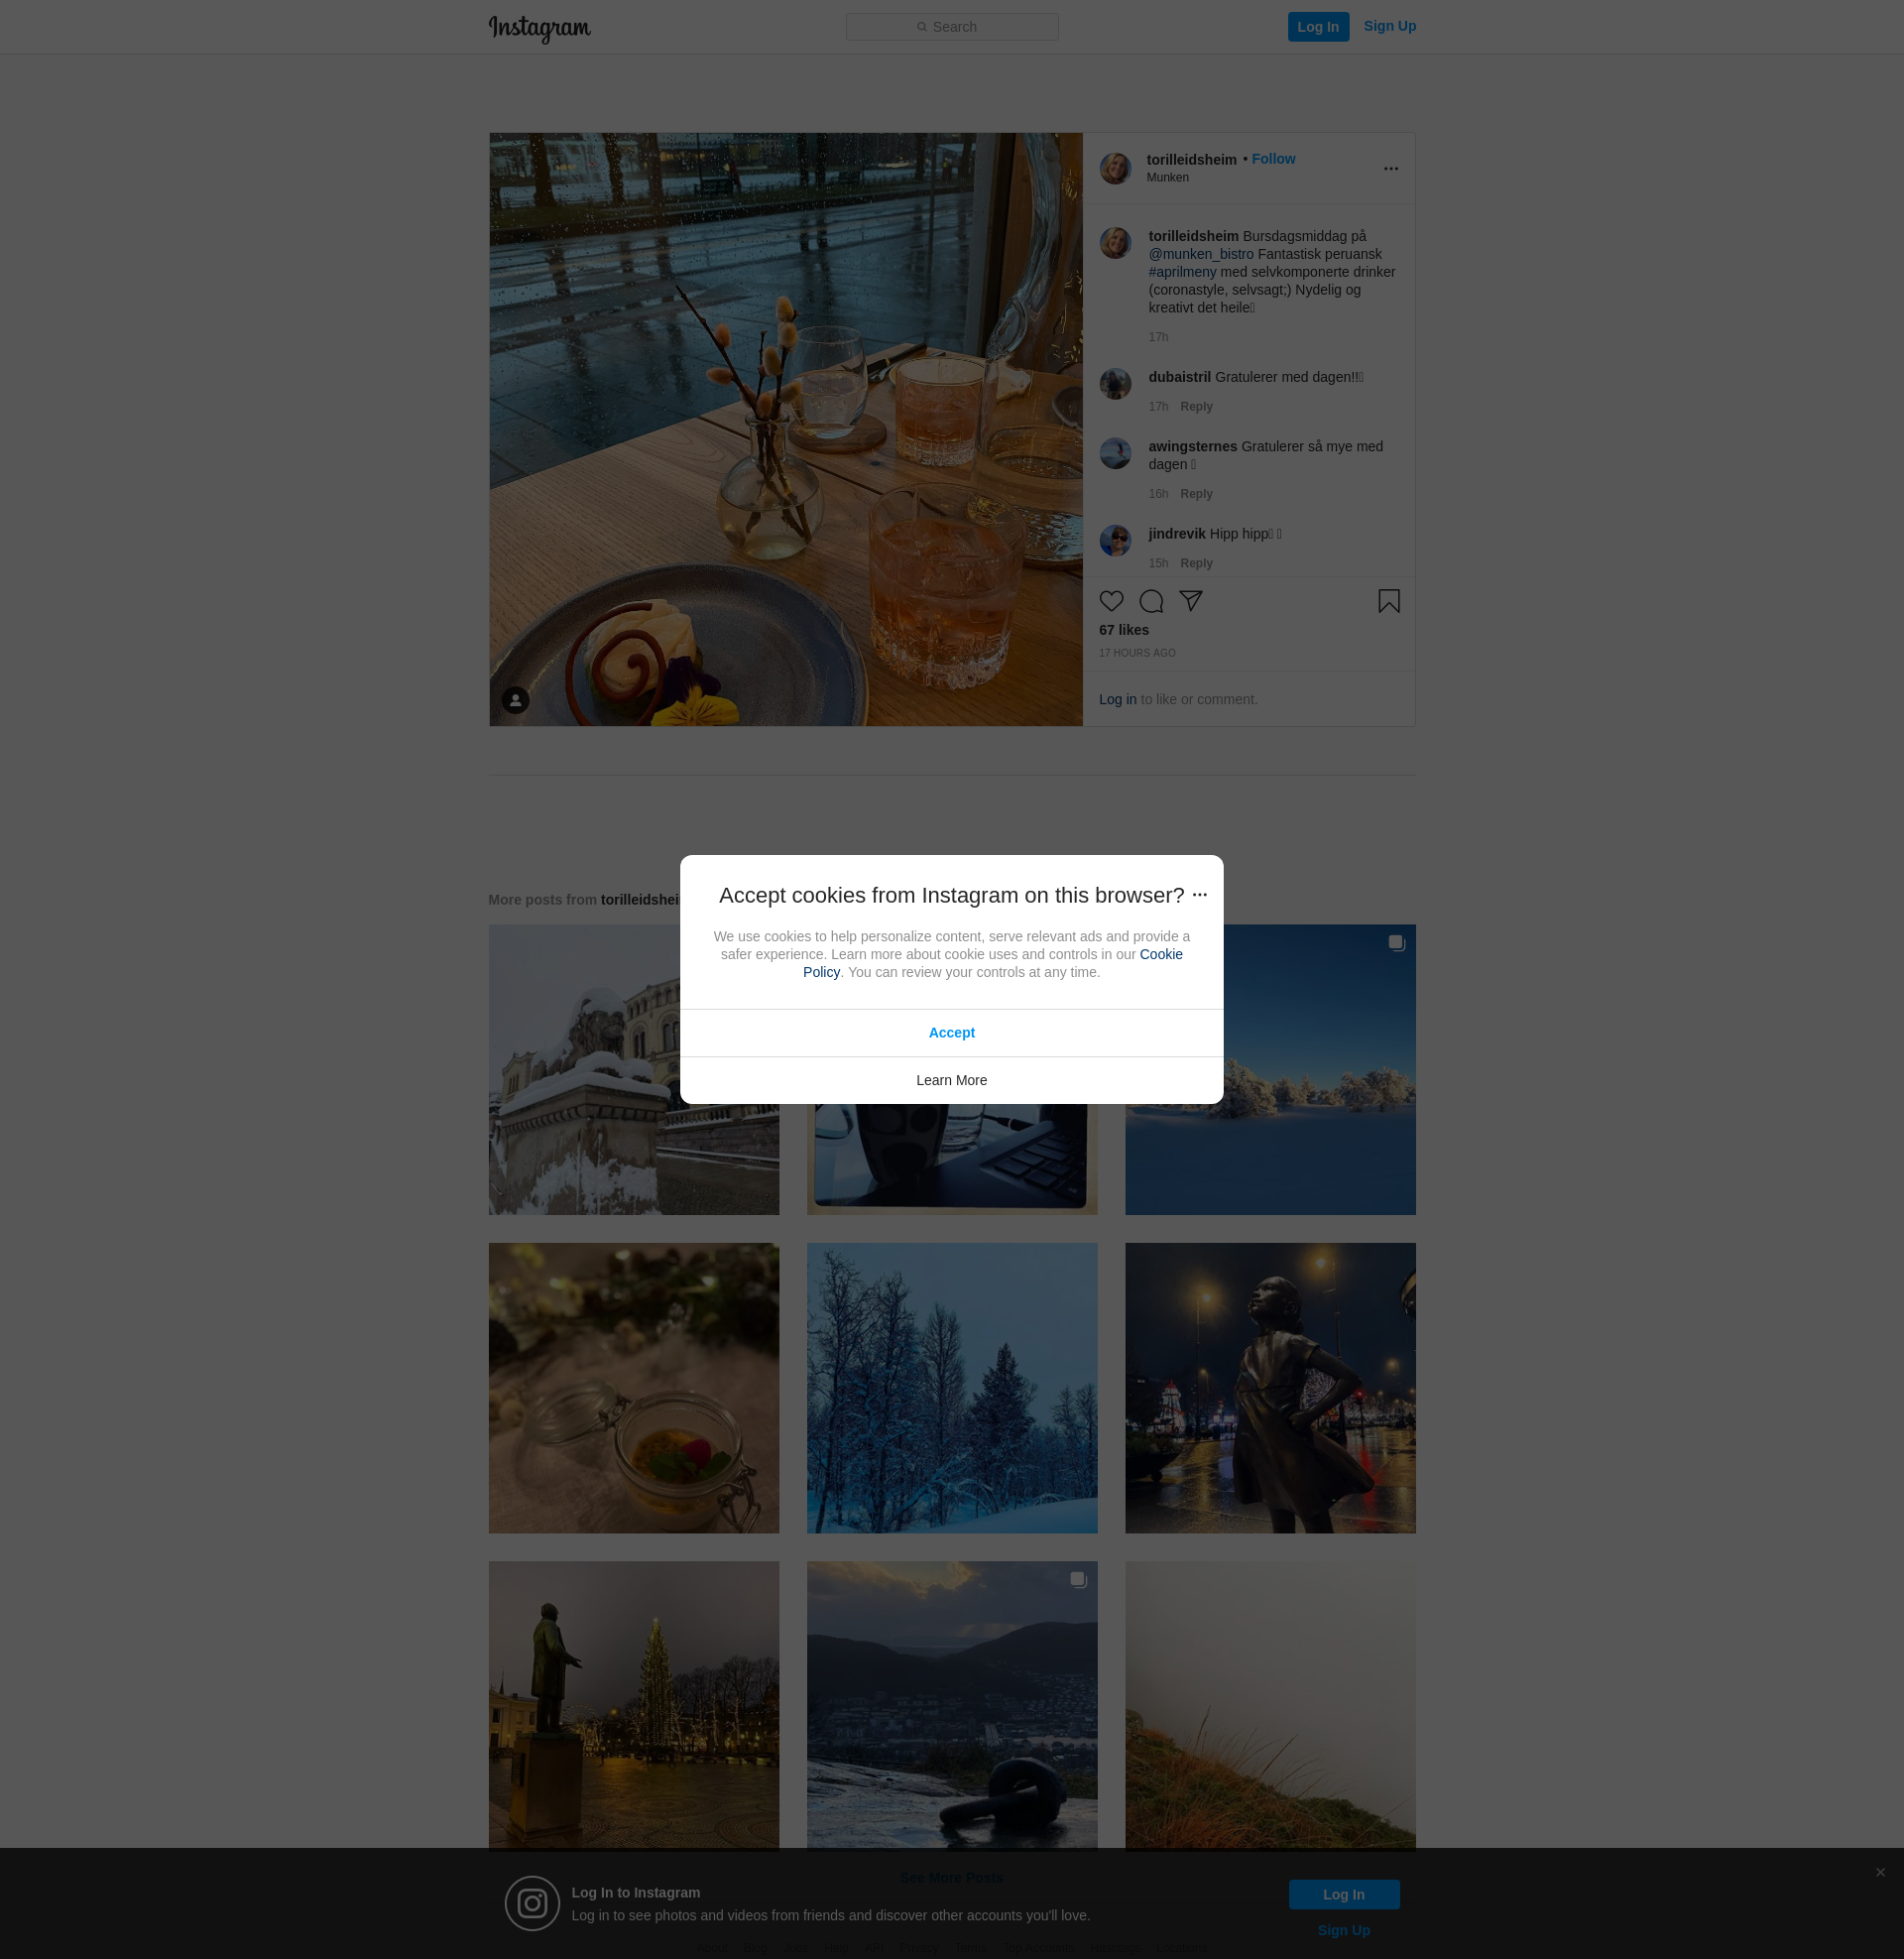1904x1959 pixels.
Task: Click tagged people icon on photo
Action: tap(515, 700)
